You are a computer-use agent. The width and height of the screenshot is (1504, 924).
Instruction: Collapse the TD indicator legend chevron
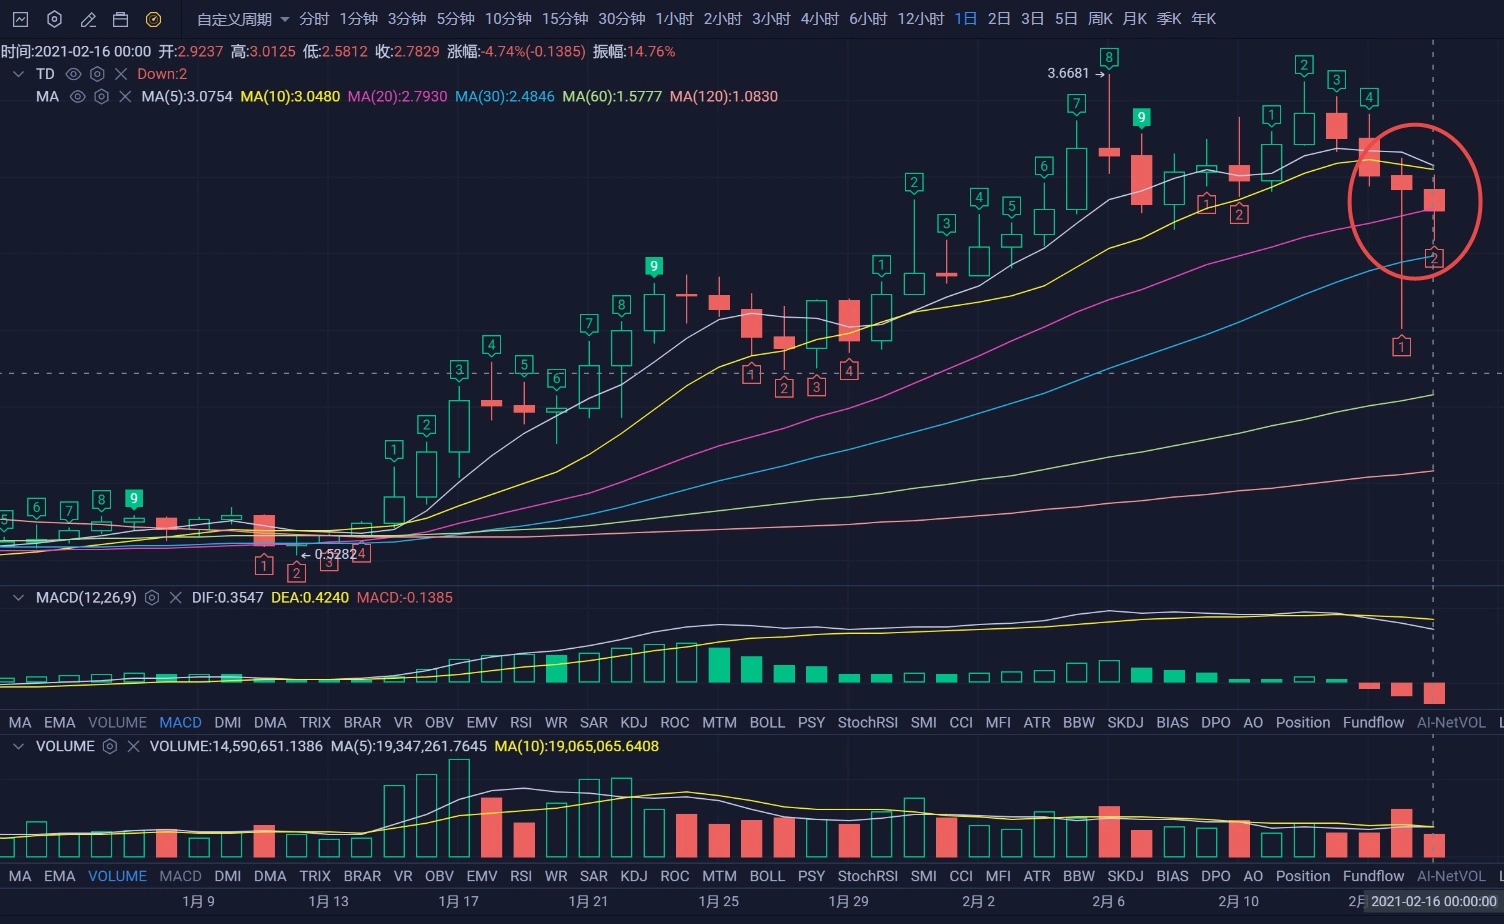click(17, 74)
